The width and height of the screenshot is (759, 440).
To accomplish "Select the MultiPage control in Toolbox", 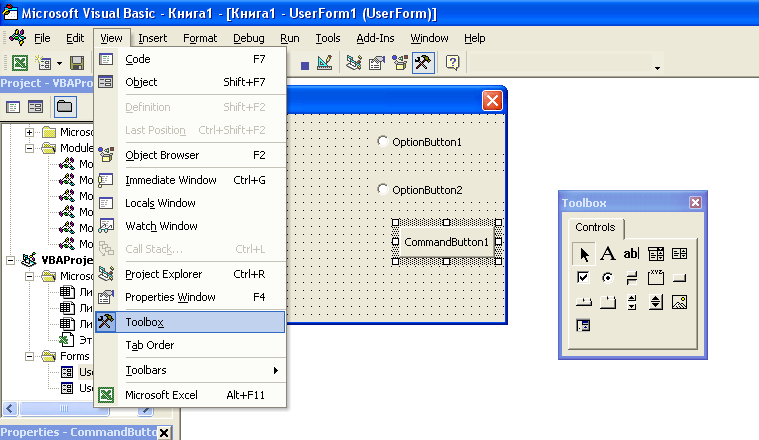I will click(x=607, y=302).
